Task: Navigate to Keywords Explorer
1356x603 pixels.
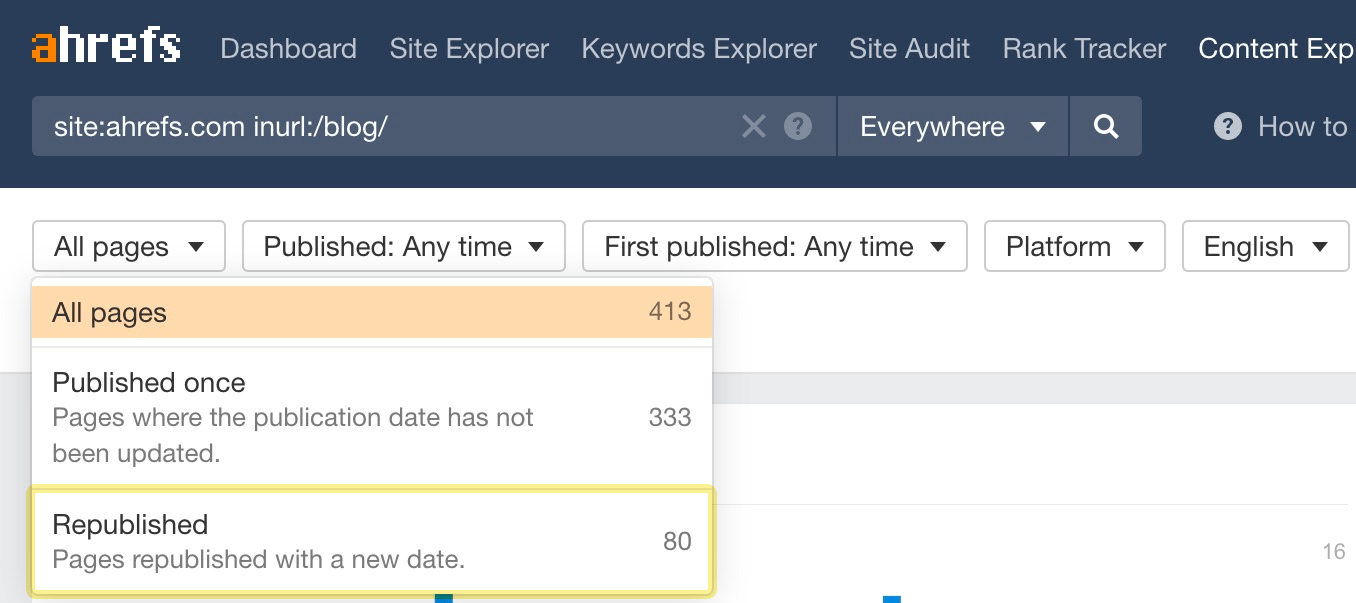Action: click(699, 48)
